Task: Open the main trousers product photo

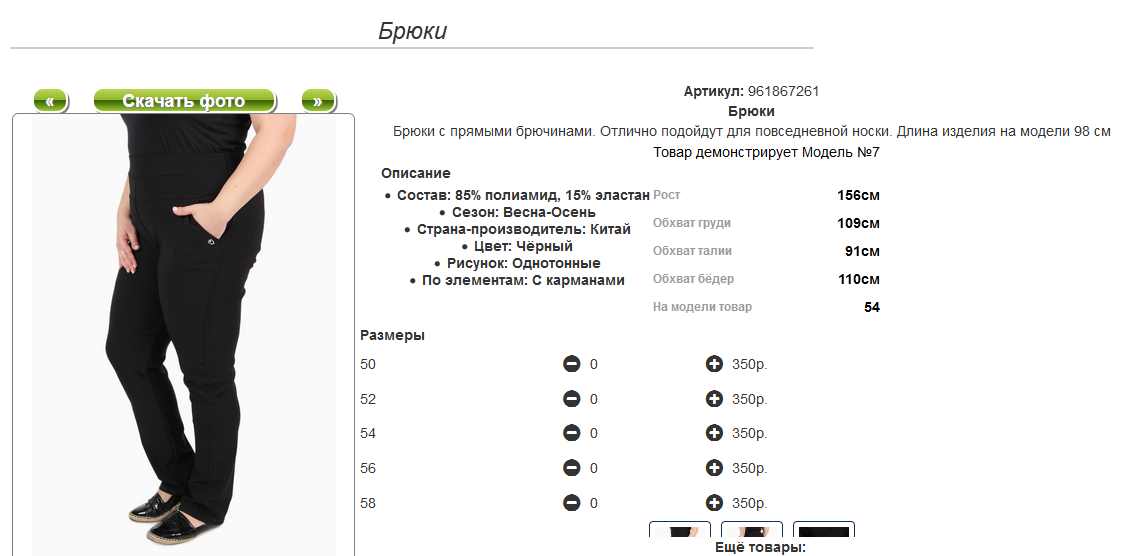Action: tap(183, 335)
